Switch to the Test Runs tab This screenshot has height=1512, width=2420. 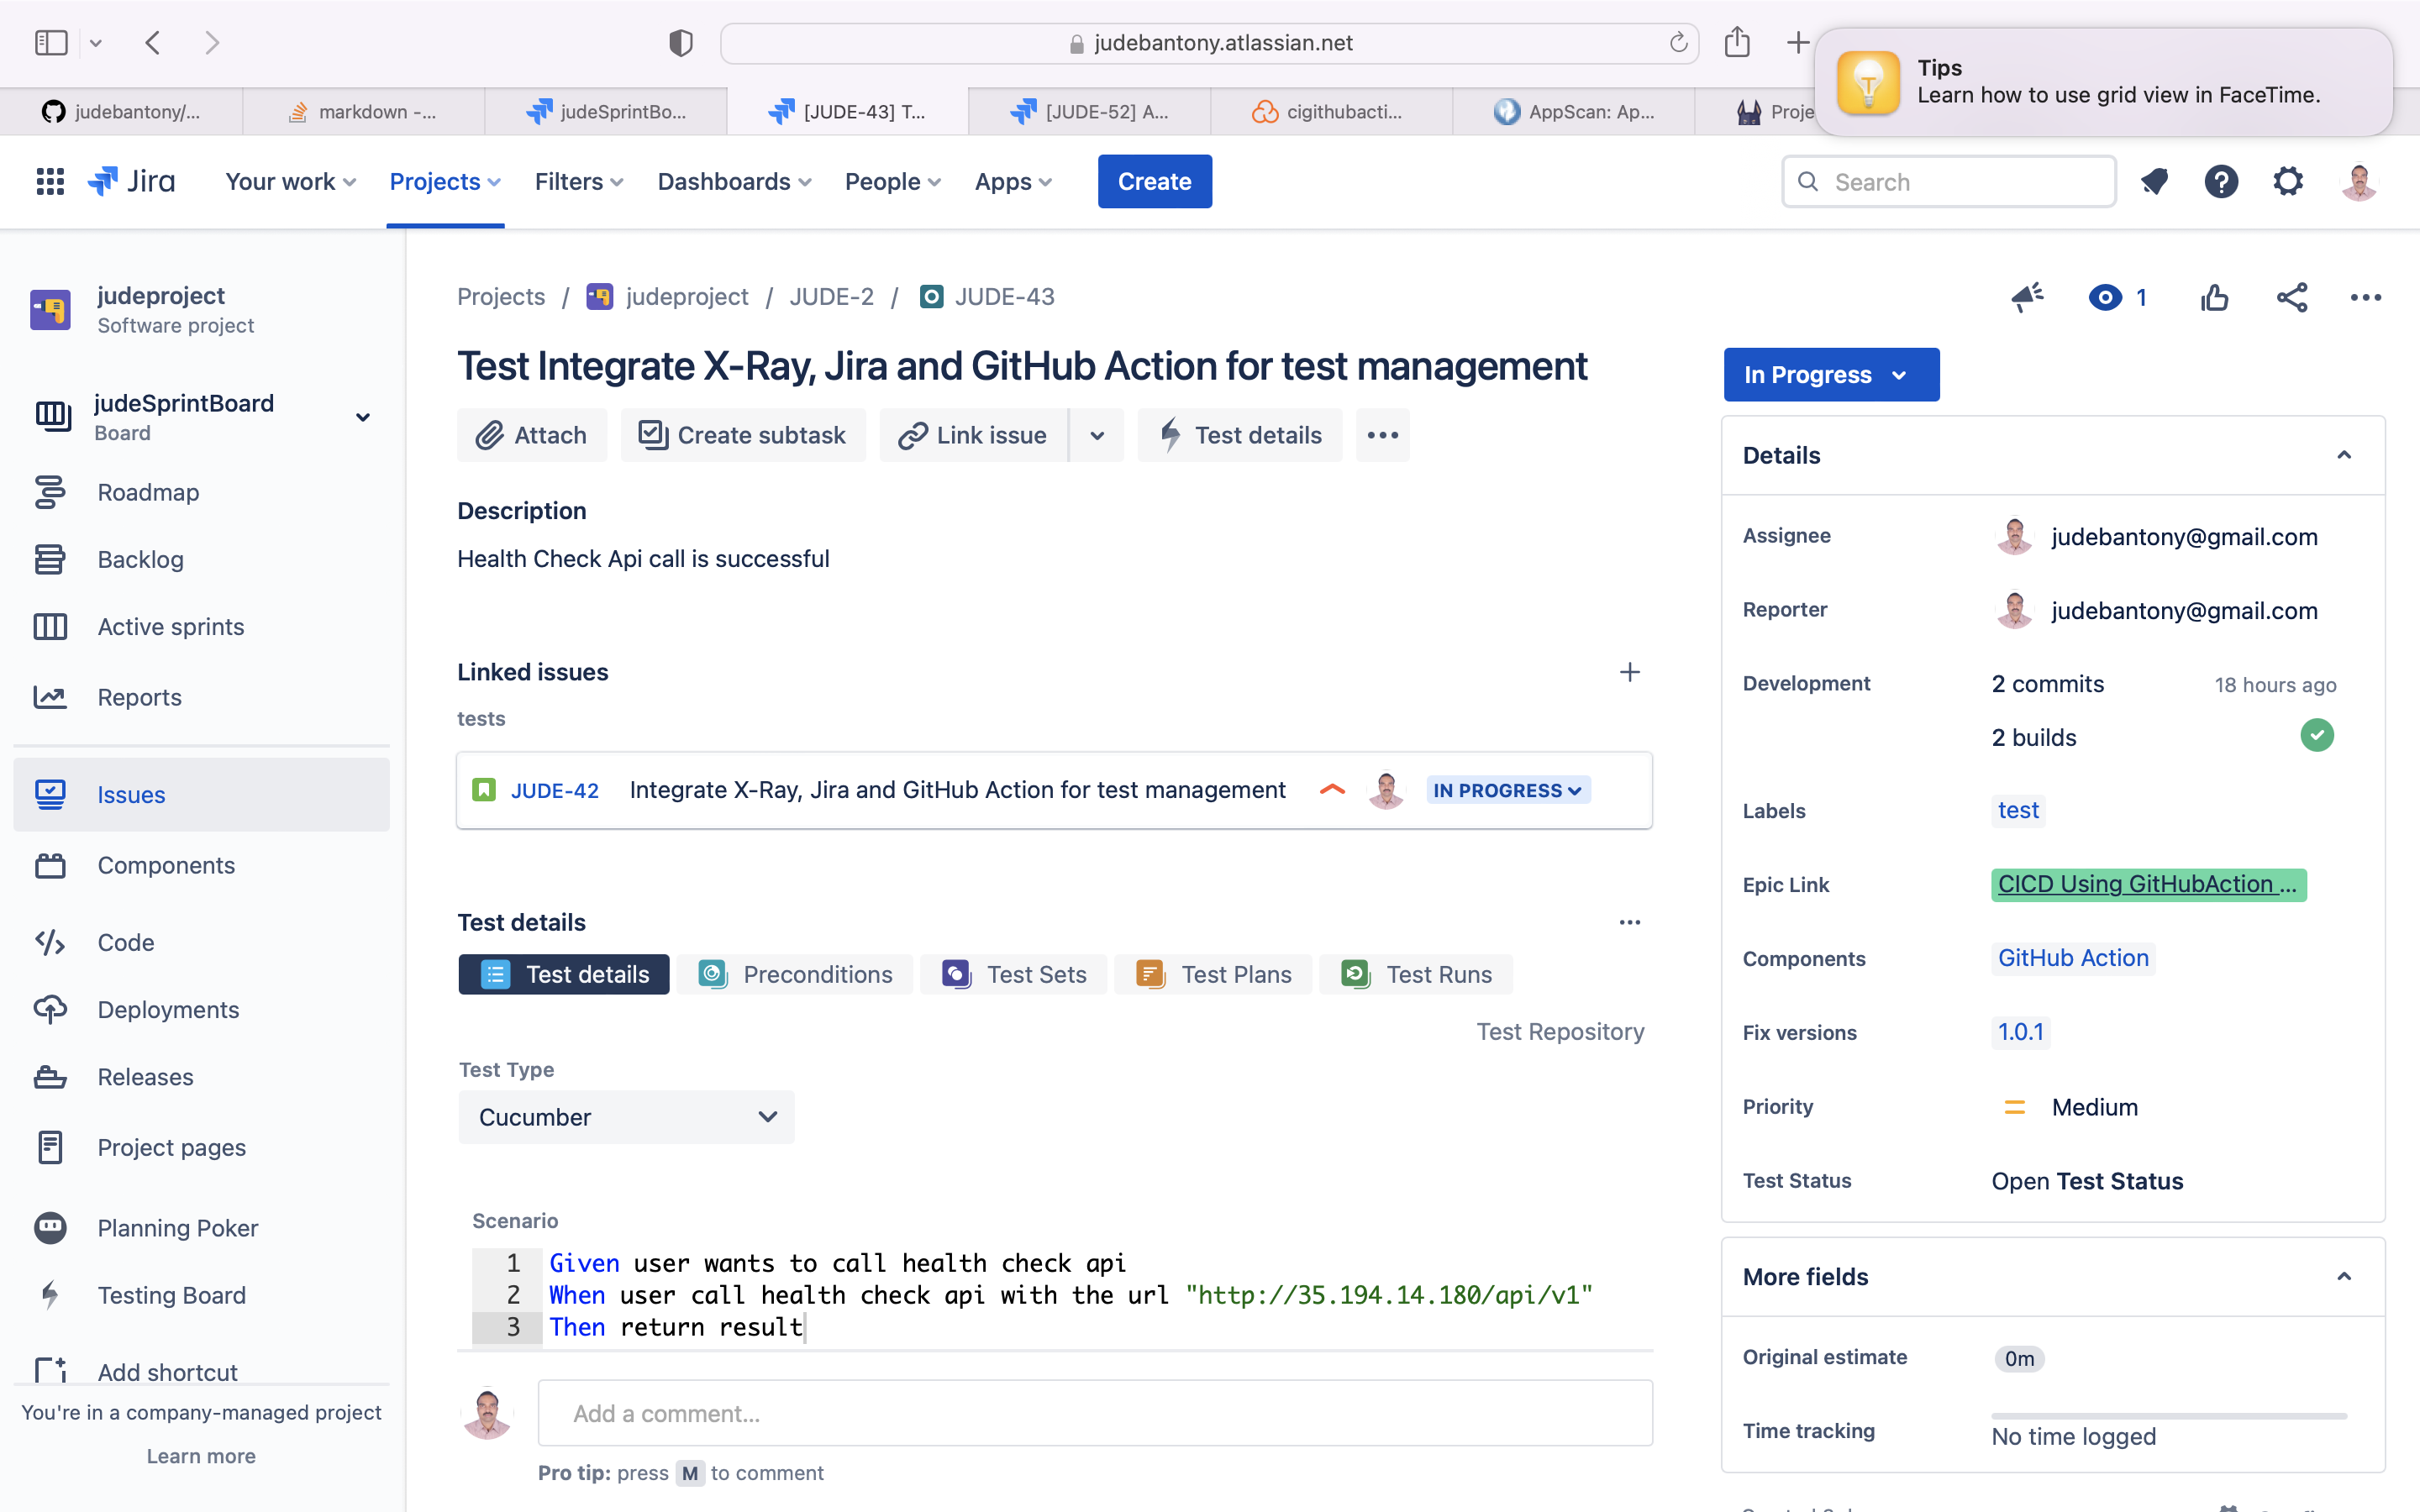[1416, 974]
